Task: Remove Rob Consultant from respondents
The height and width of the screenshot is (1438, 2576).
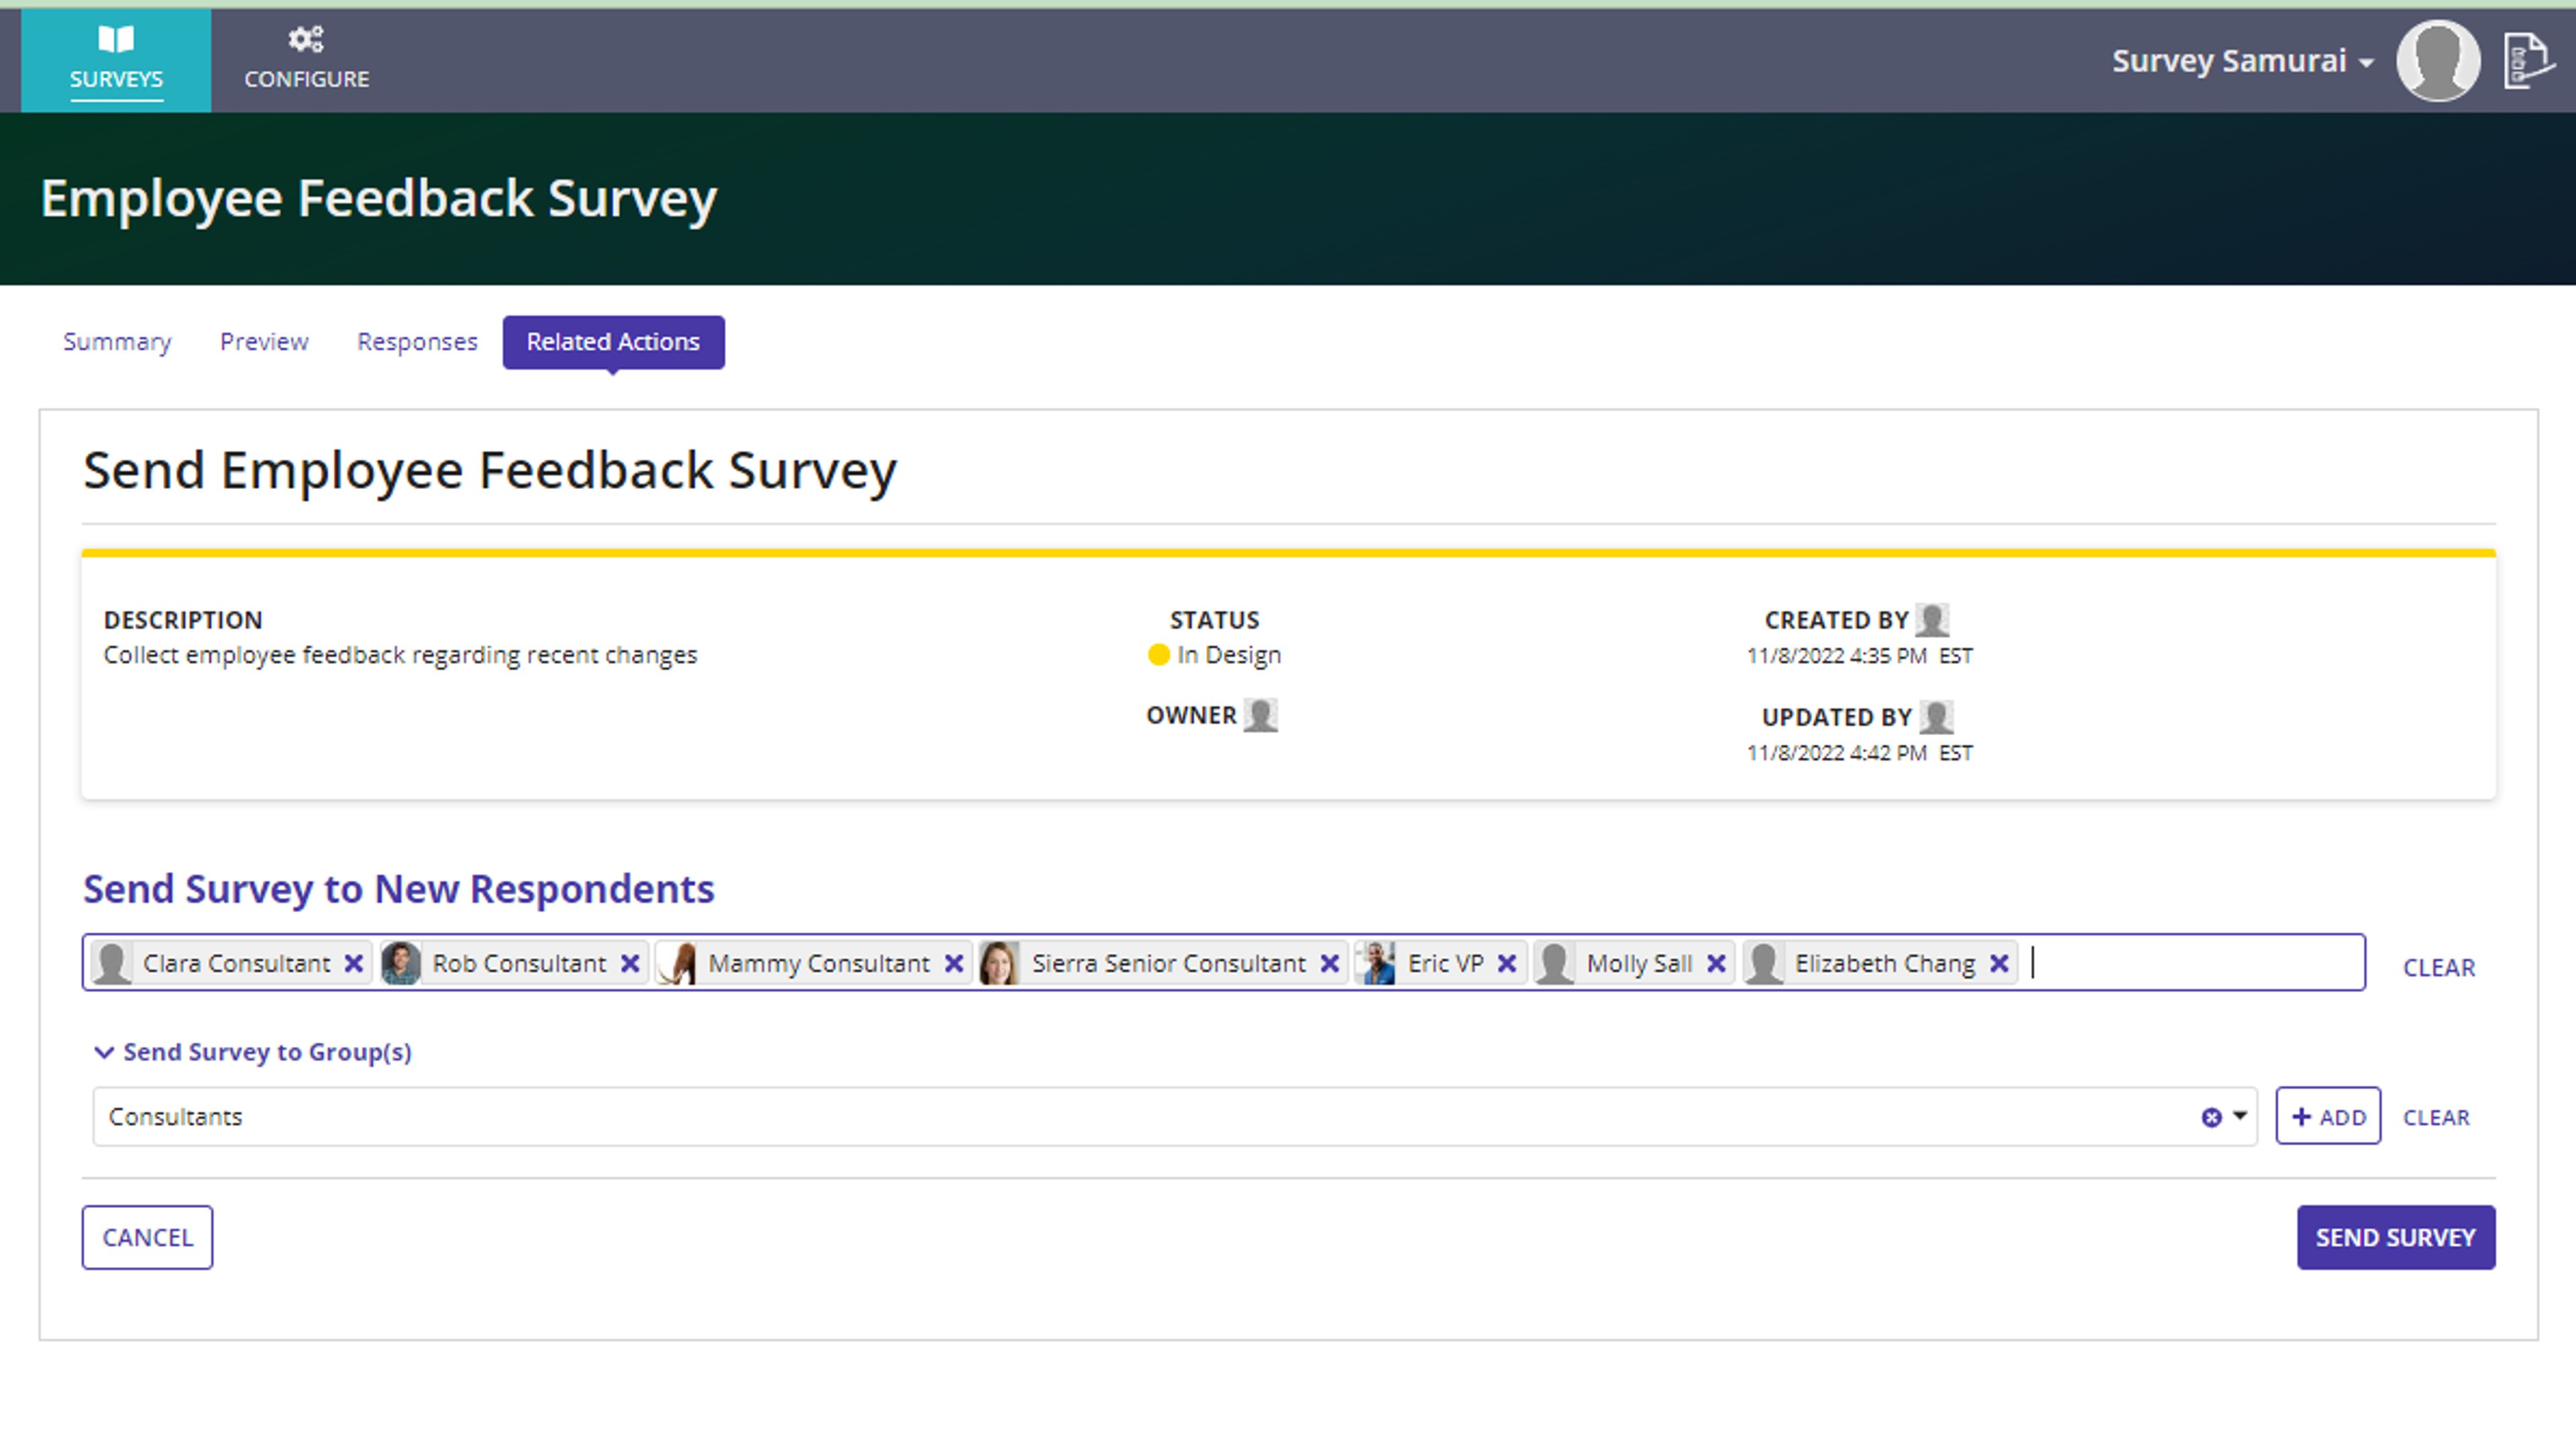Action: point(630,963)
